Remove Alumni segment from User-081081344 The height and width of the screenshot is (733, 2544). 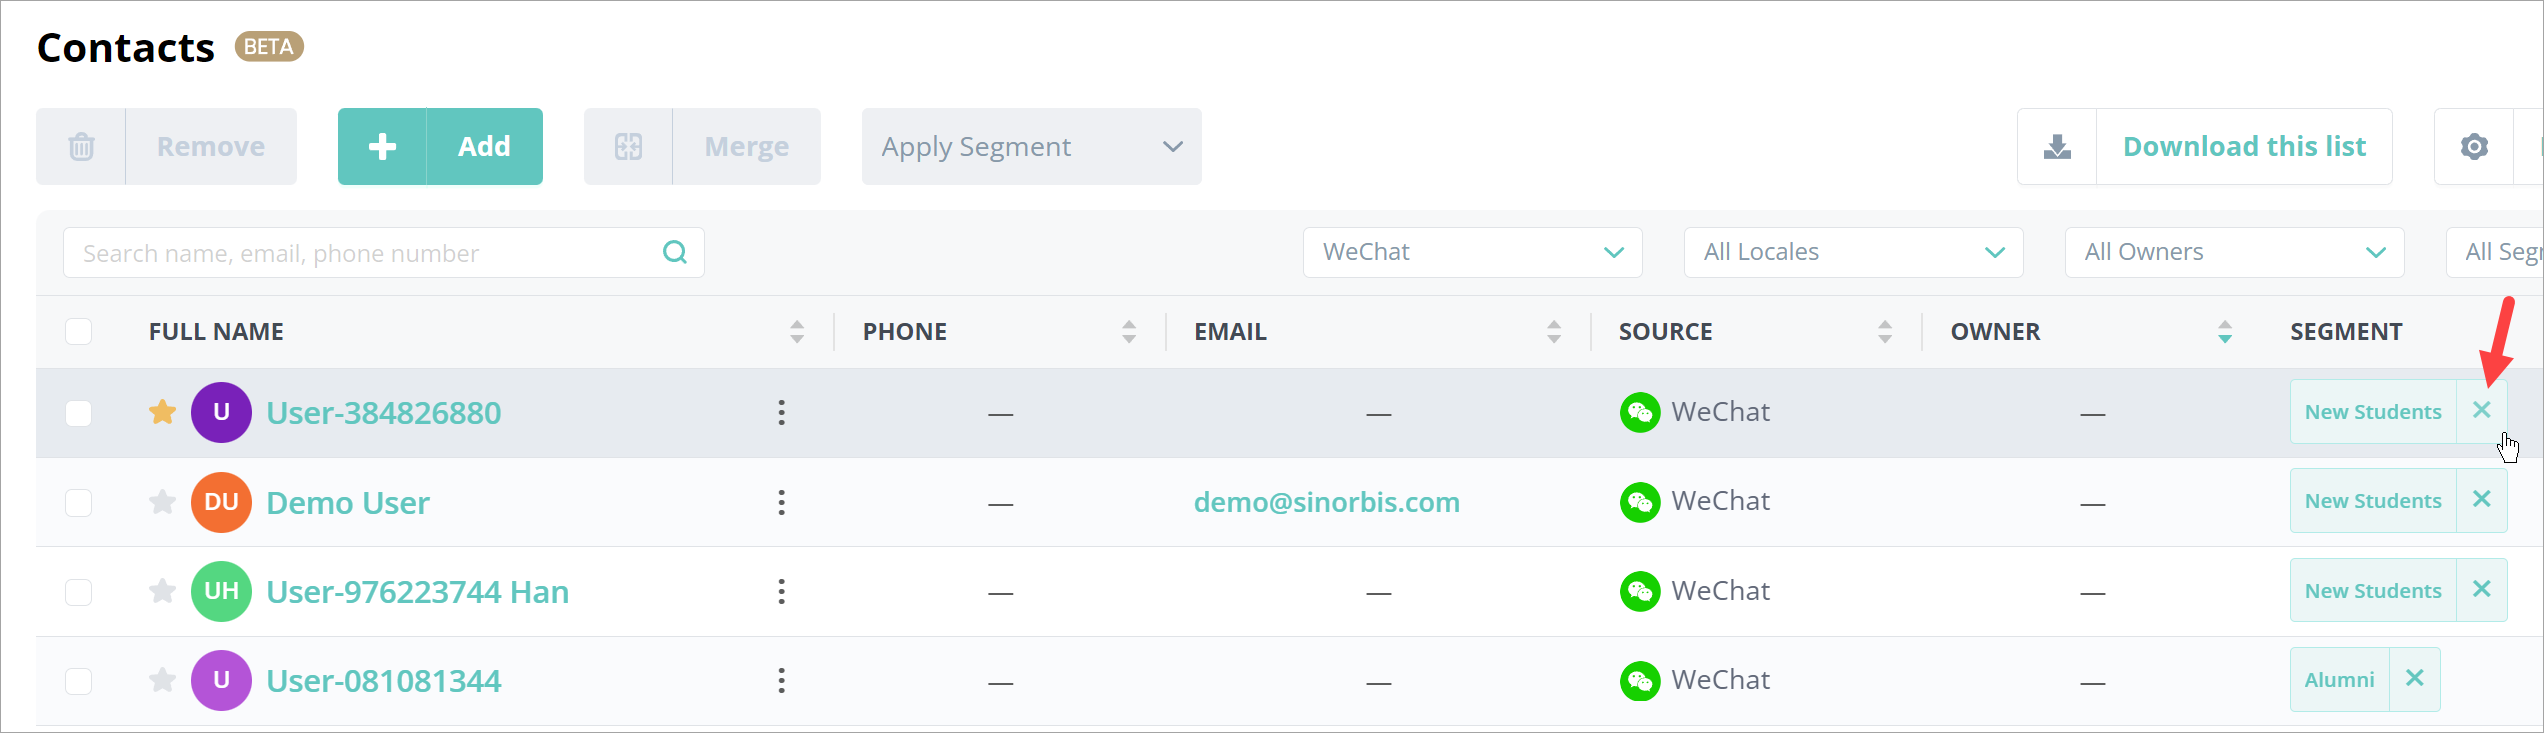click(2414, 679)
